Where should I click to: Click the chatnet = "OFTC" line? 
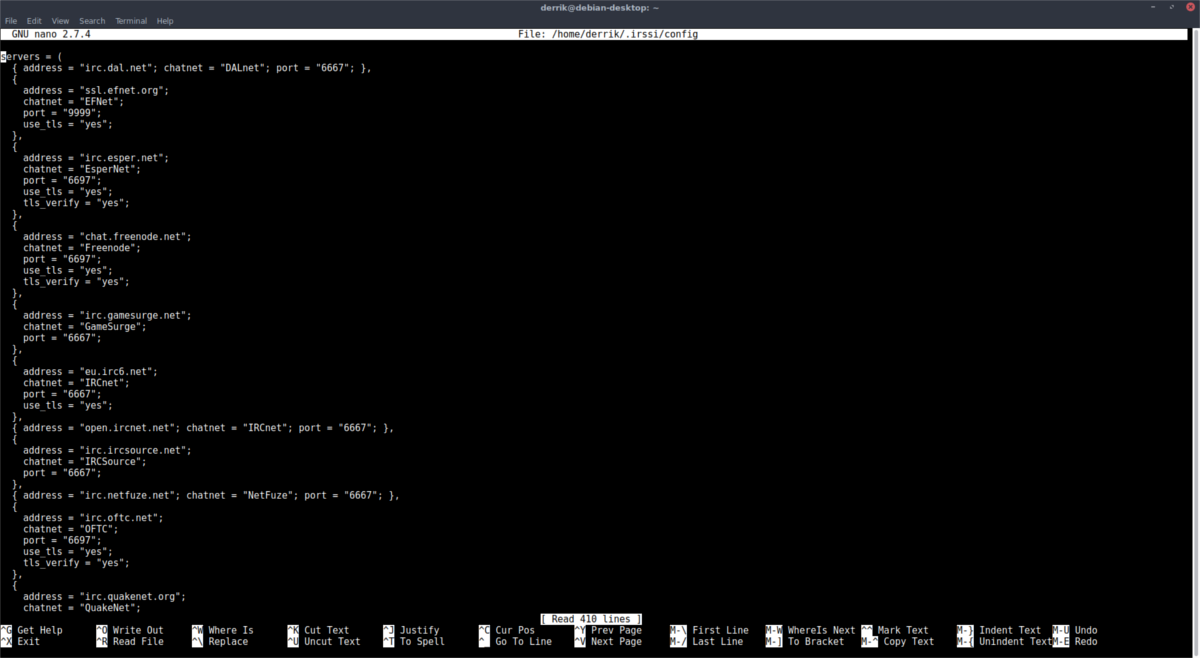pyautogui.click(x=71, y=529)
